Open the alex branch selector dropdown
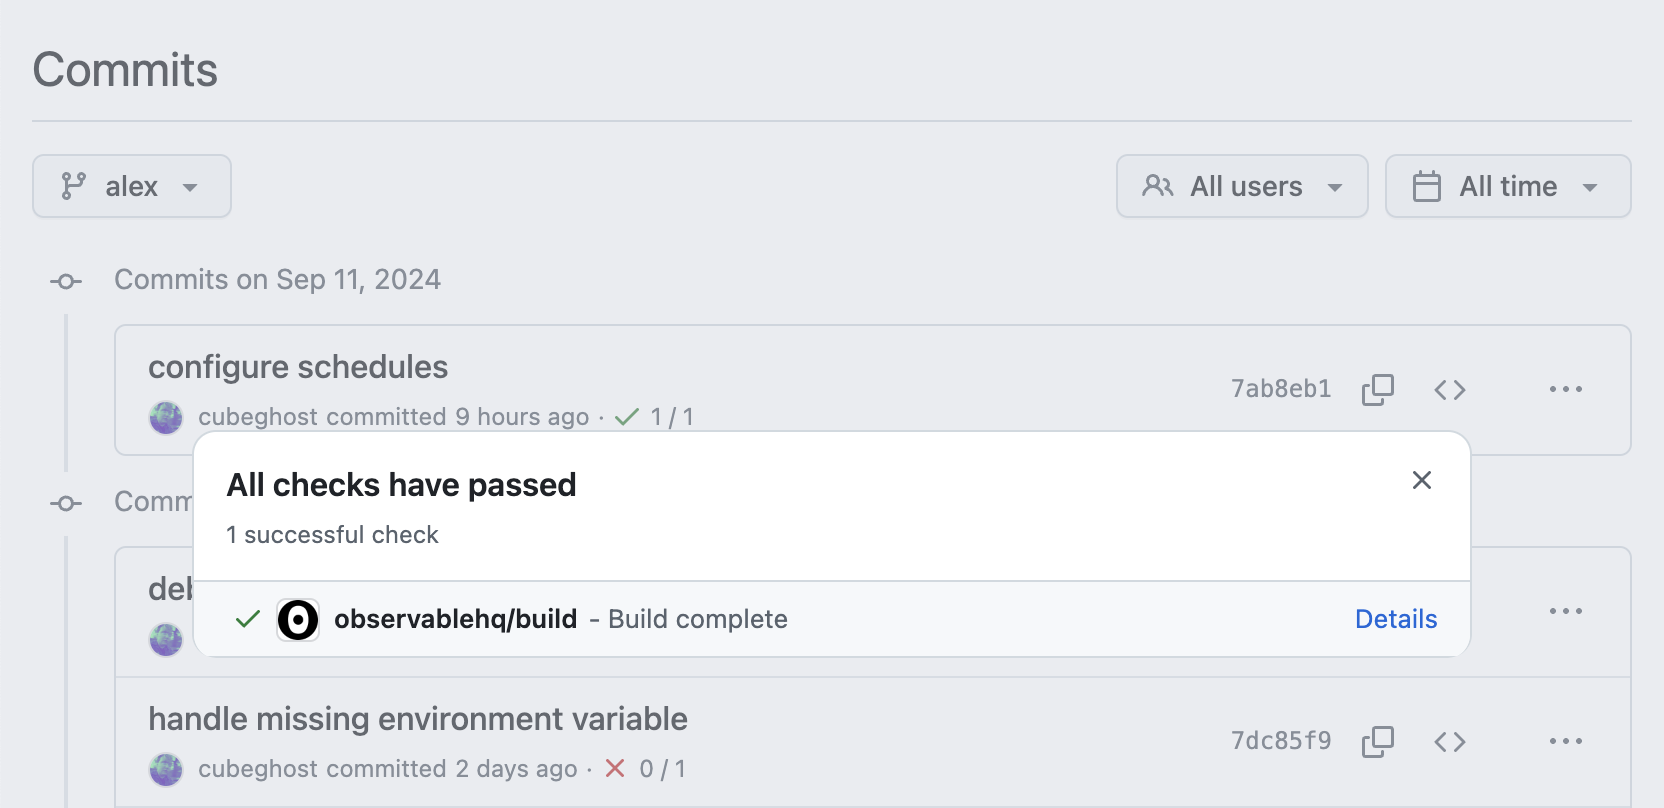The image size is (1664, 808). tap(131, 186)
